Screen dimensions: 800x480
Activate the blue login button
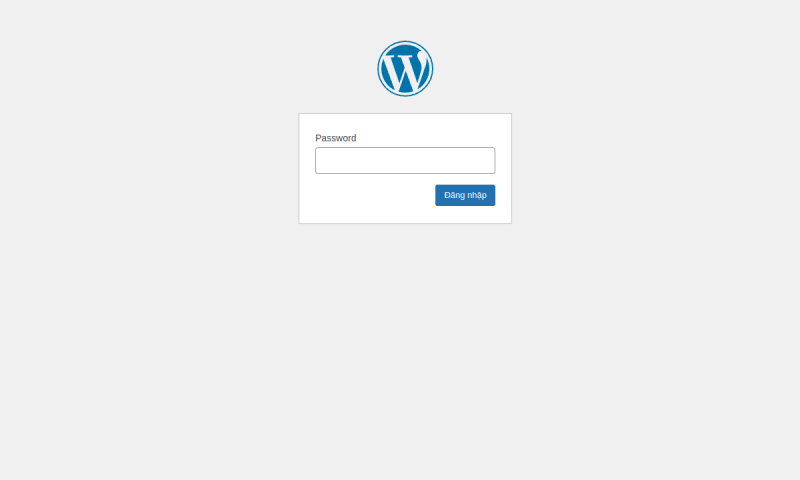click(465, 195)
